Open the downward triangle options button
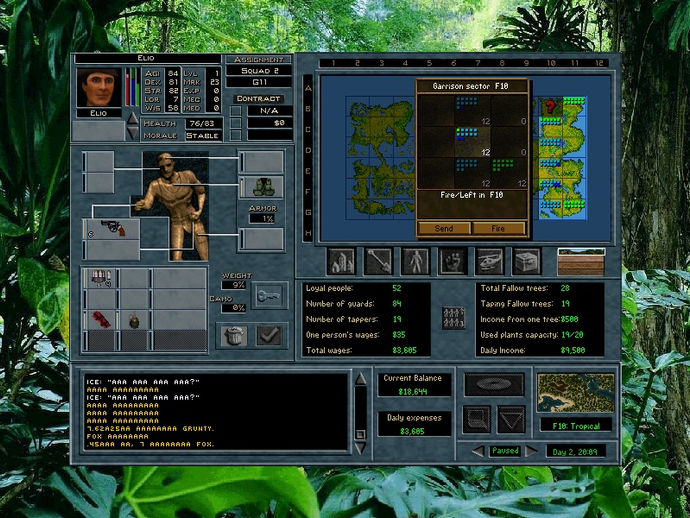The height and width of the screenshot is (518, 690). tap(511, 419)
